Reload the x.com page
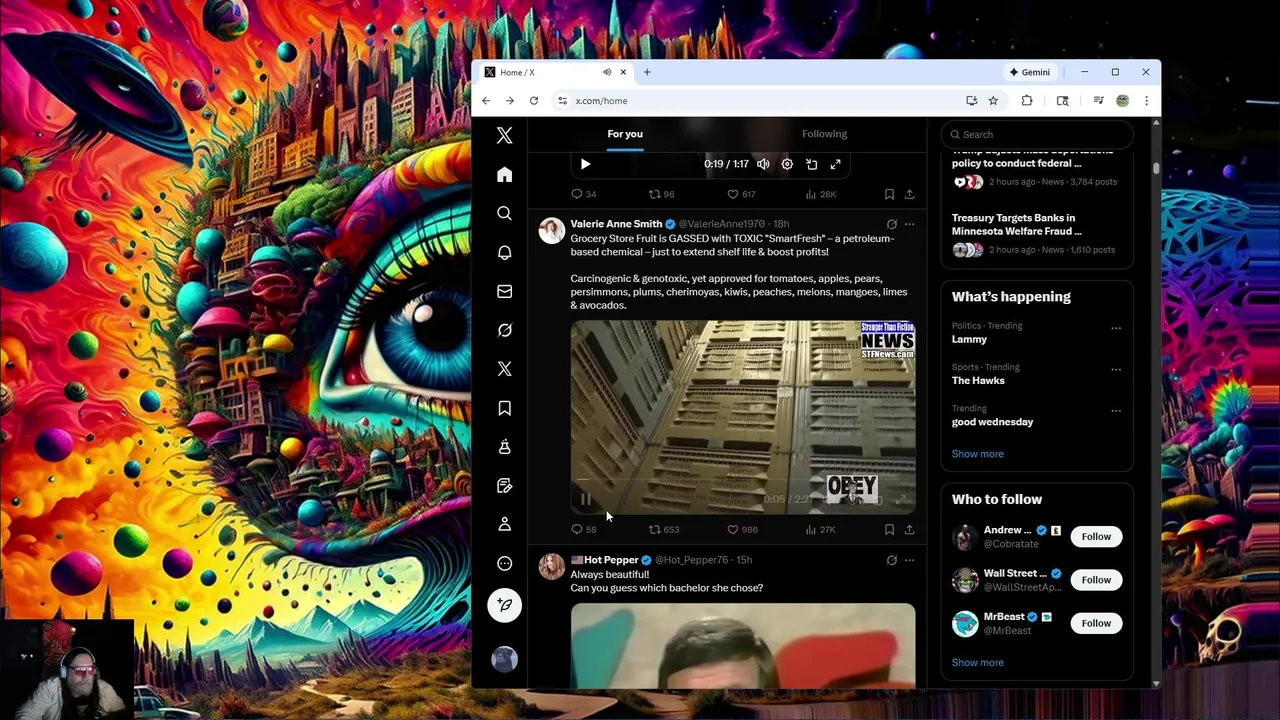This screenshot has height=720, width=1280. click(534, 101)
